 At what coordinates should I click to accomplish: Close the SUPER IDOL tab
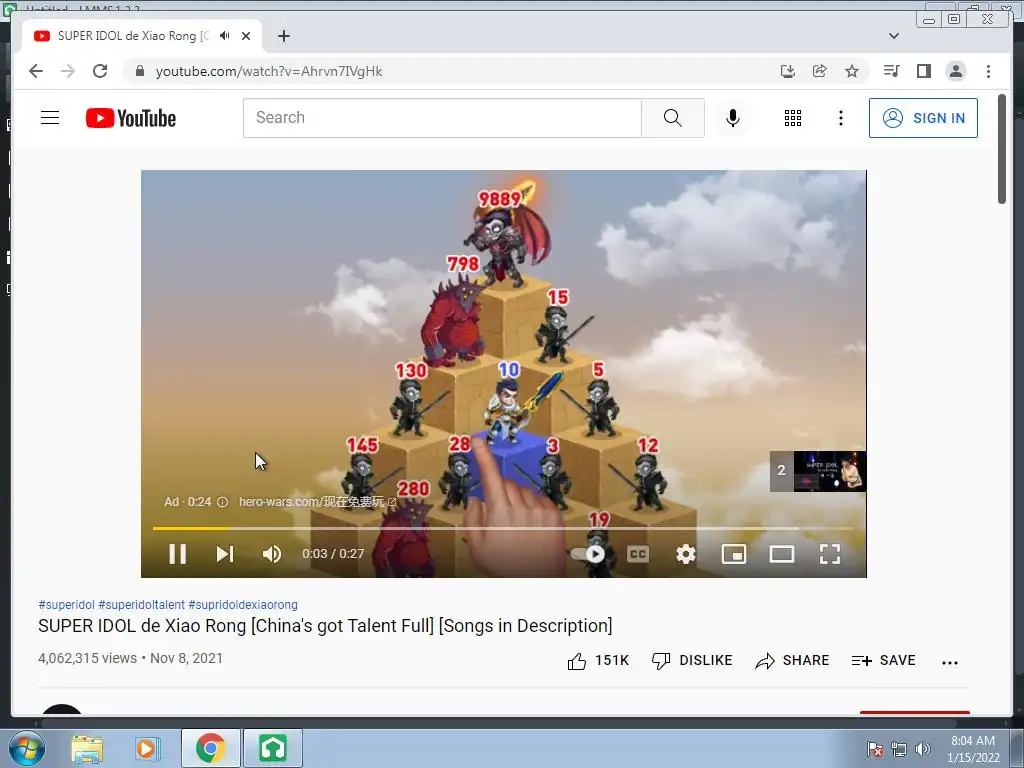coord(246,36)
